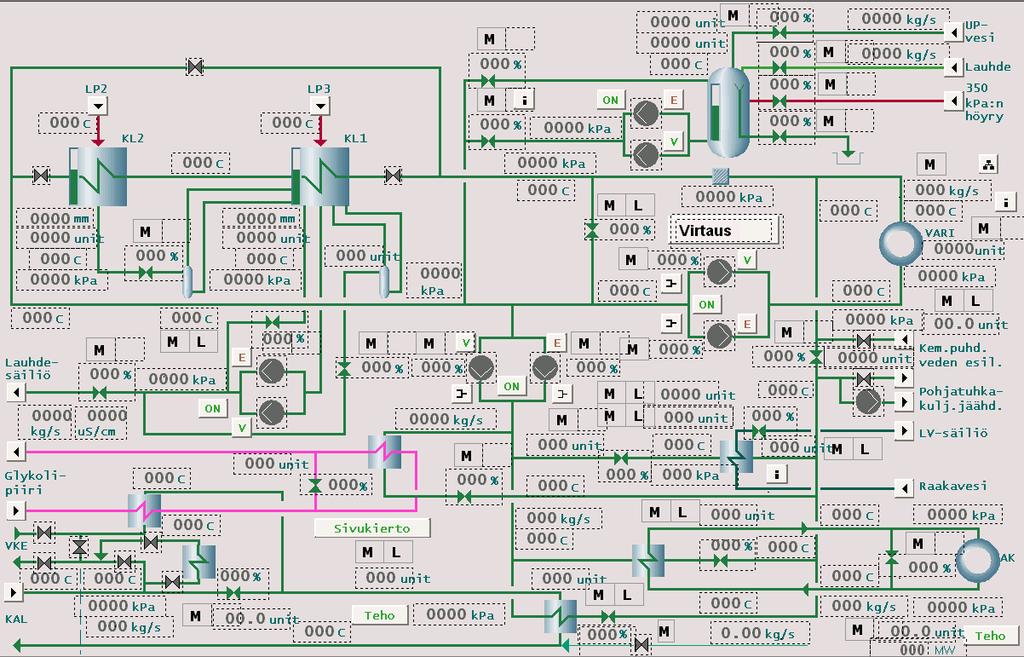Open the info icon right of VARI values
The height and width of the screenshot is (657, 1024).
pos(1006,202)
